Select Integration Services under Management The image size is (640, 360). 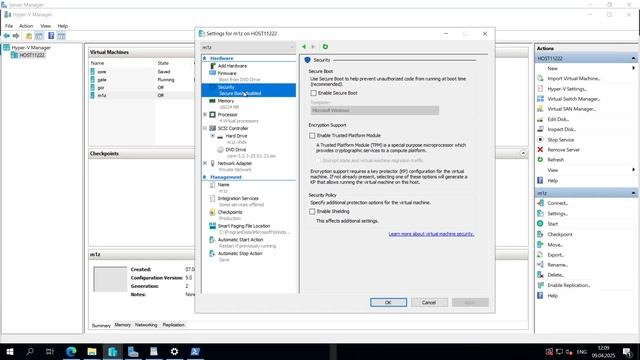click(238, 198)
